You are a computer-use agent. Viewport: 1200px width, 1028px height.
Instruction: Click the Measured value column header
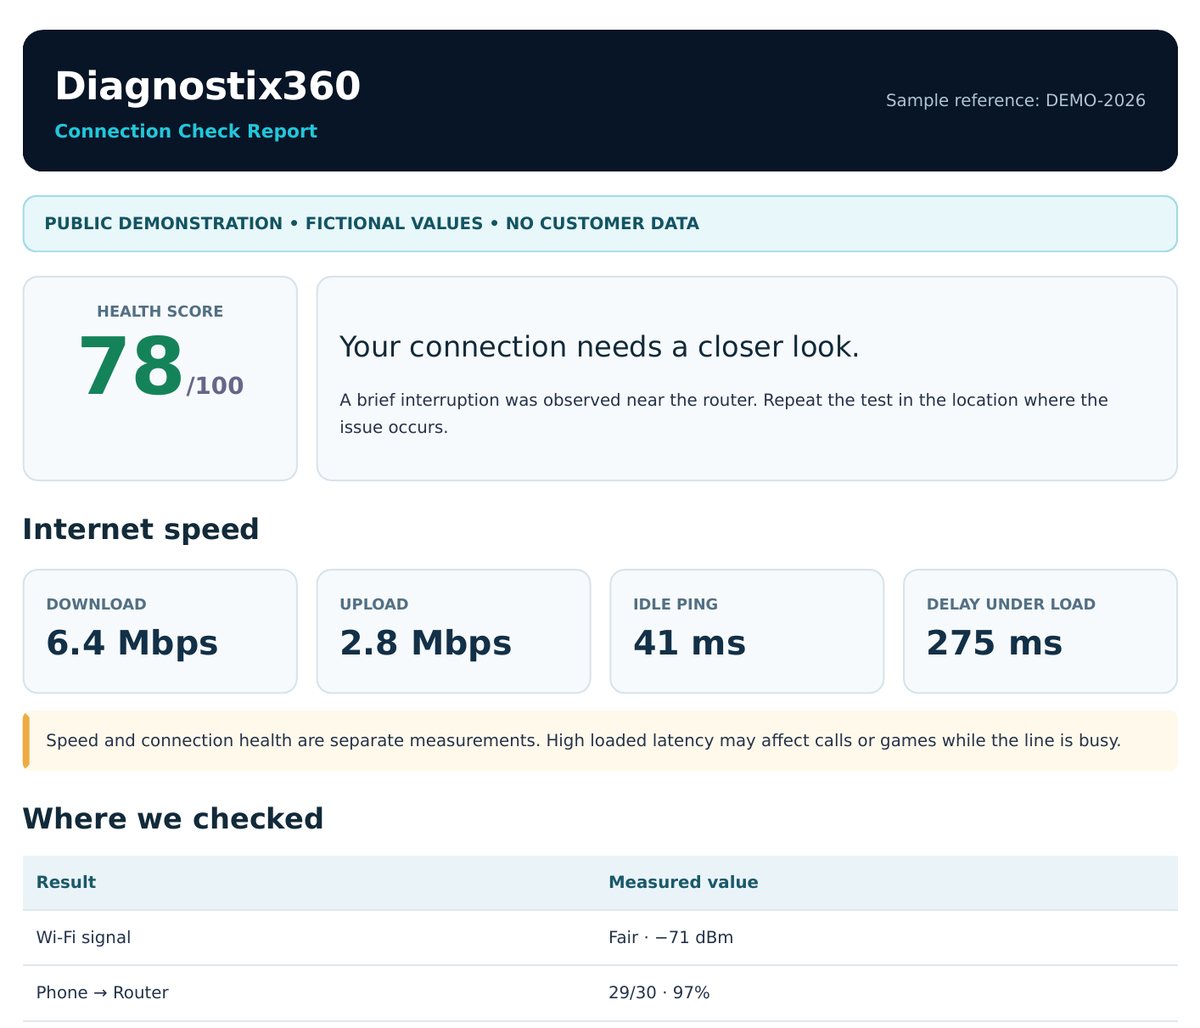tap(683, 882)
